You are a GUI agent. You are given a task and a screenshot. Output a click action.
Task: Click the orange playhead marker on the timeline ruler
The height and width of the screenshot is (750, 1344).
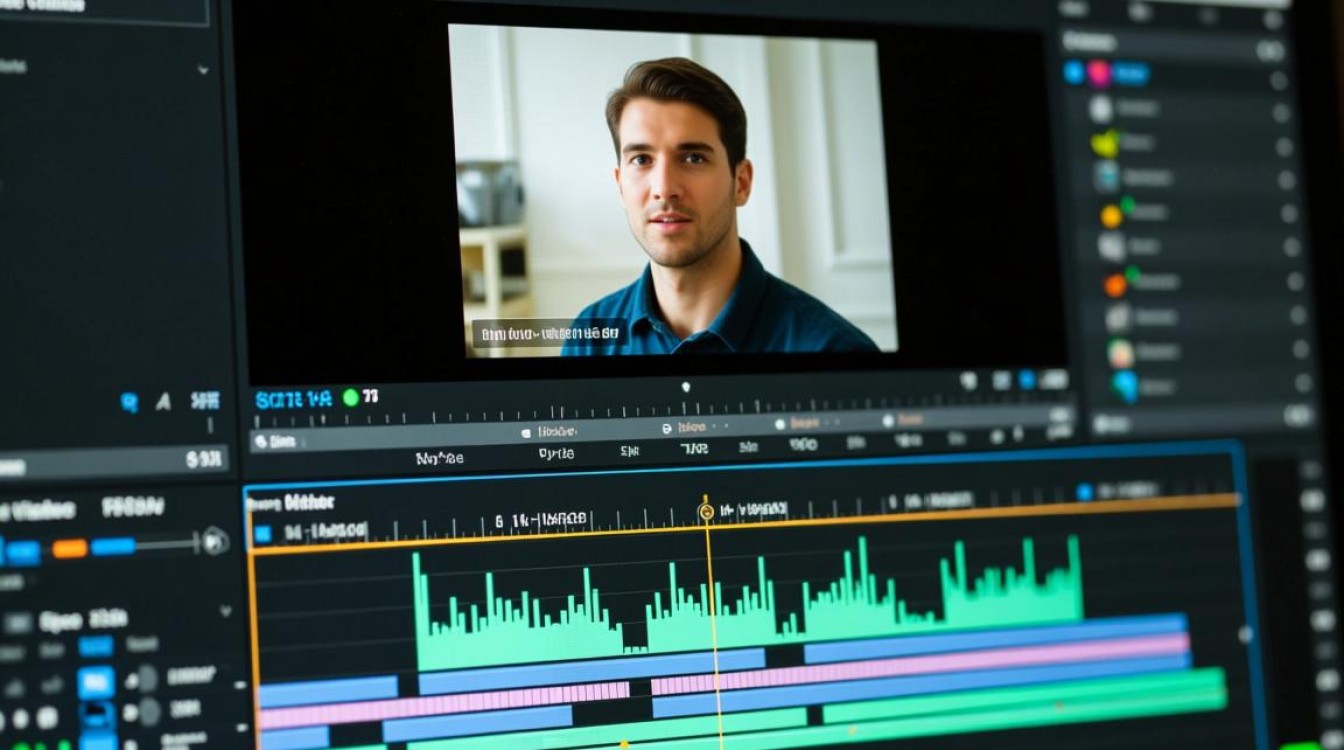pyautogui.click(x=706, y=511)
